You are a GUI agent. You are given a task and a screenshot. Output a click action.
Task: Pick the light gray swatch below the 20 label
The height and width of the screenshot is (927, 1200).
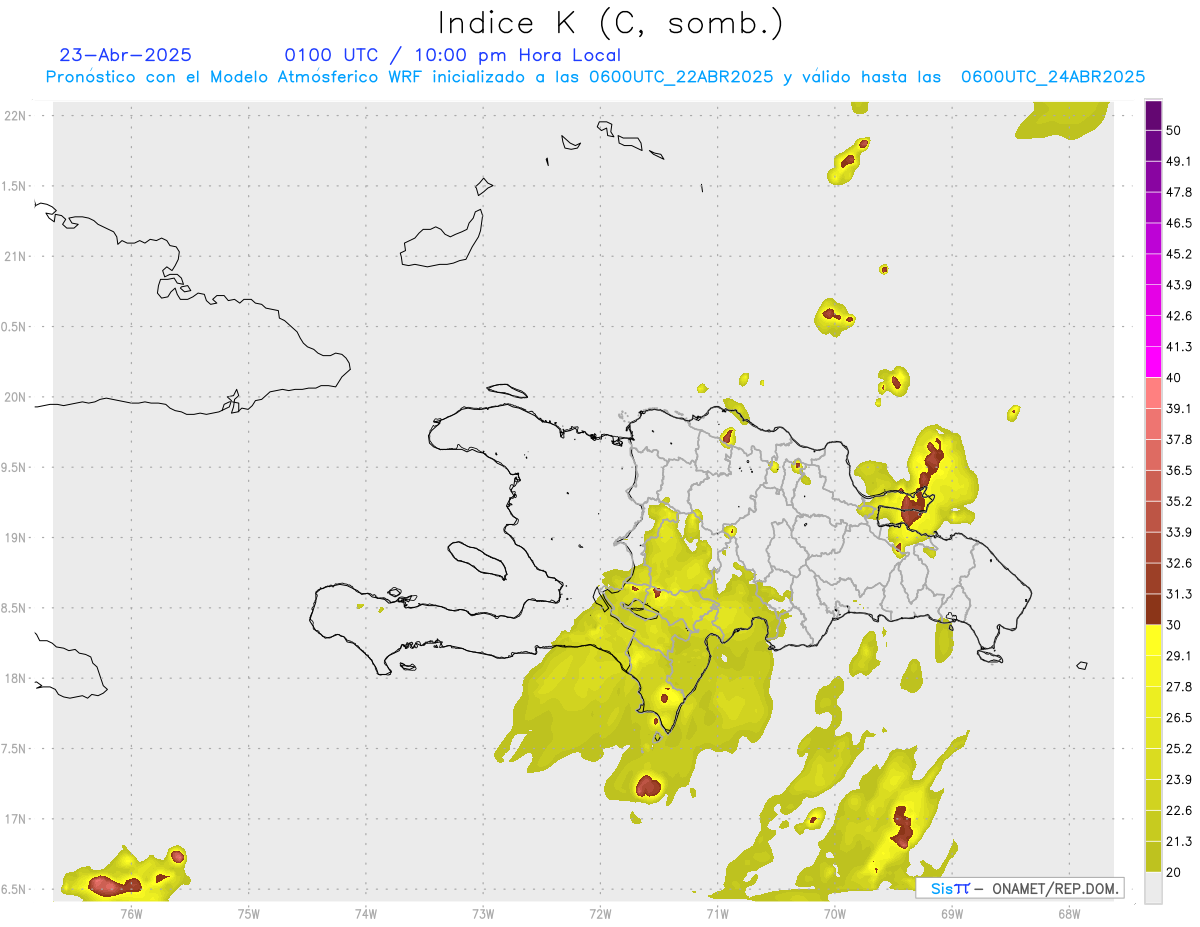(1153, 888)
